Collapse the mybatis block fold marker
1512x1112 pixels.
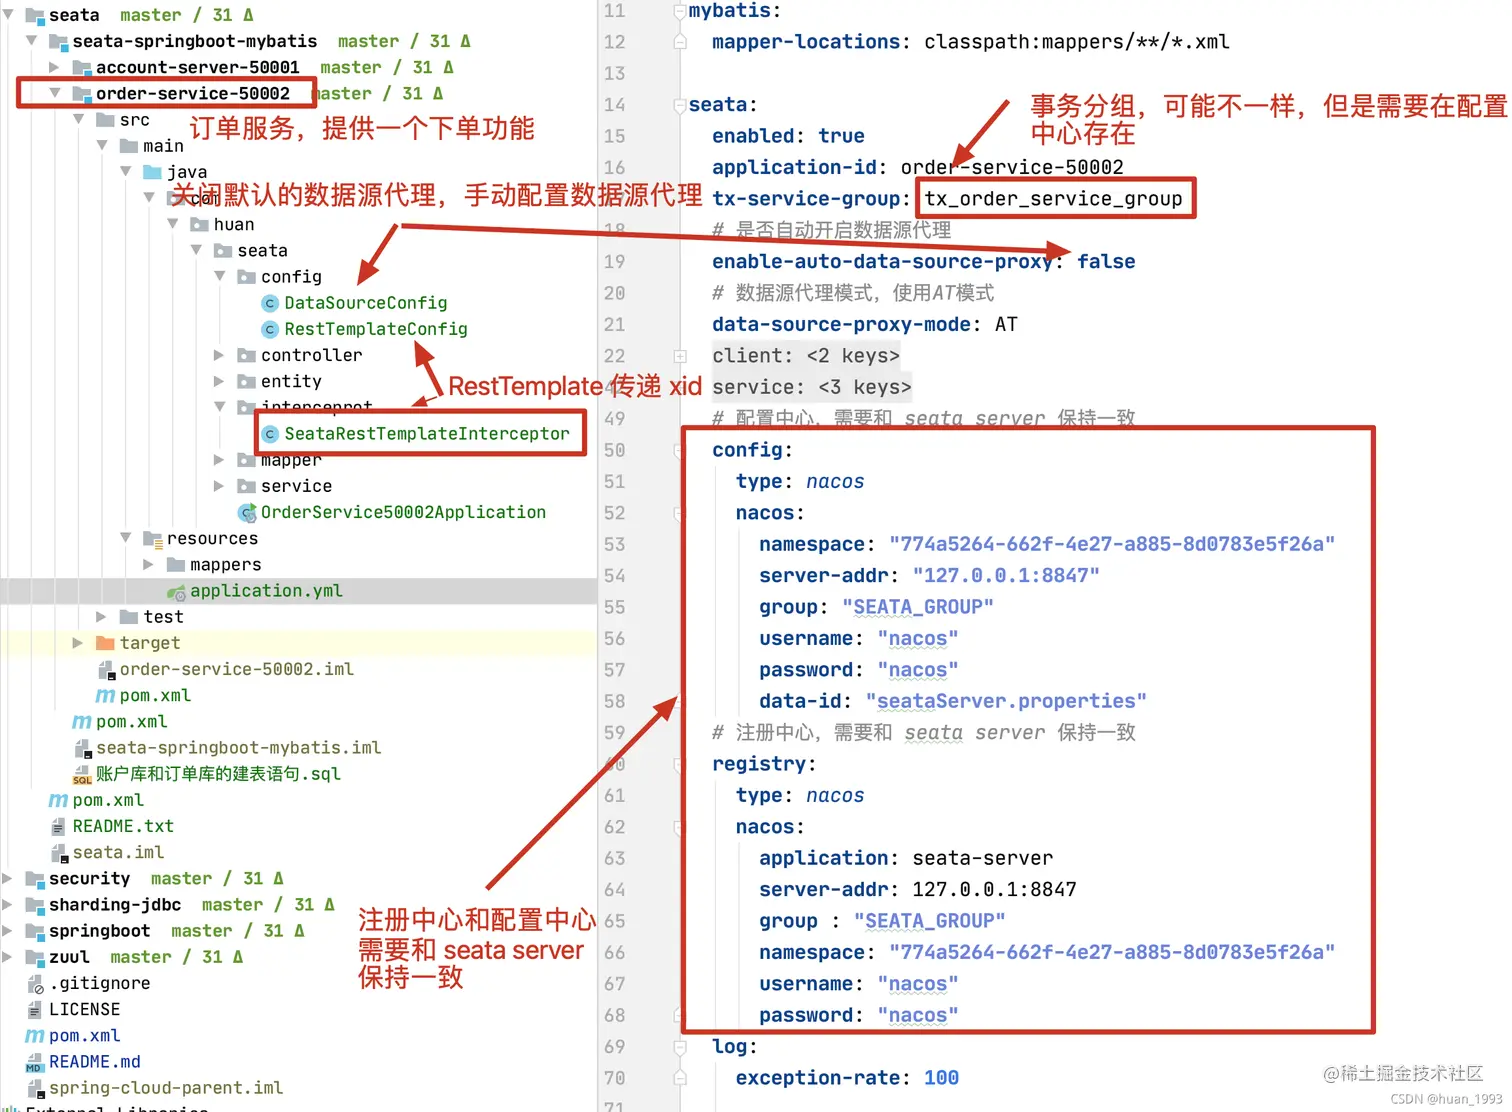pyautogui.click(x=680, y=11)
